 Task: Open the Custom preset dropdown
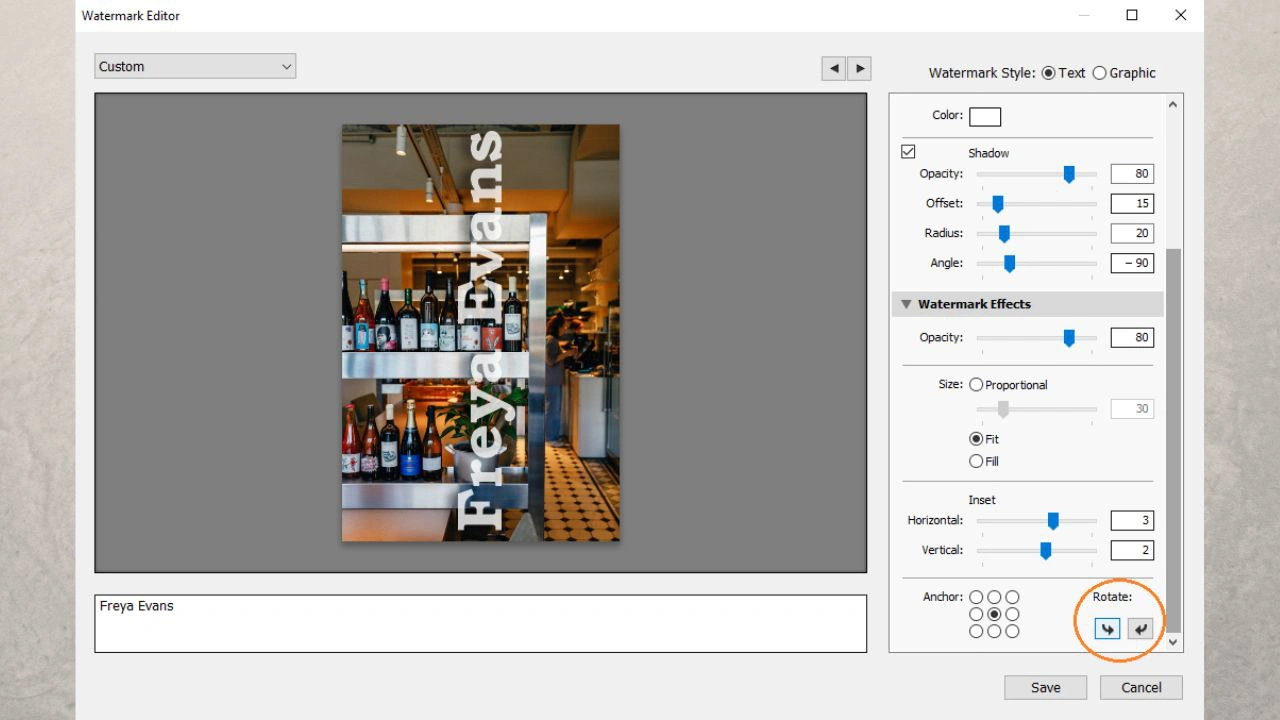point(196,66)
